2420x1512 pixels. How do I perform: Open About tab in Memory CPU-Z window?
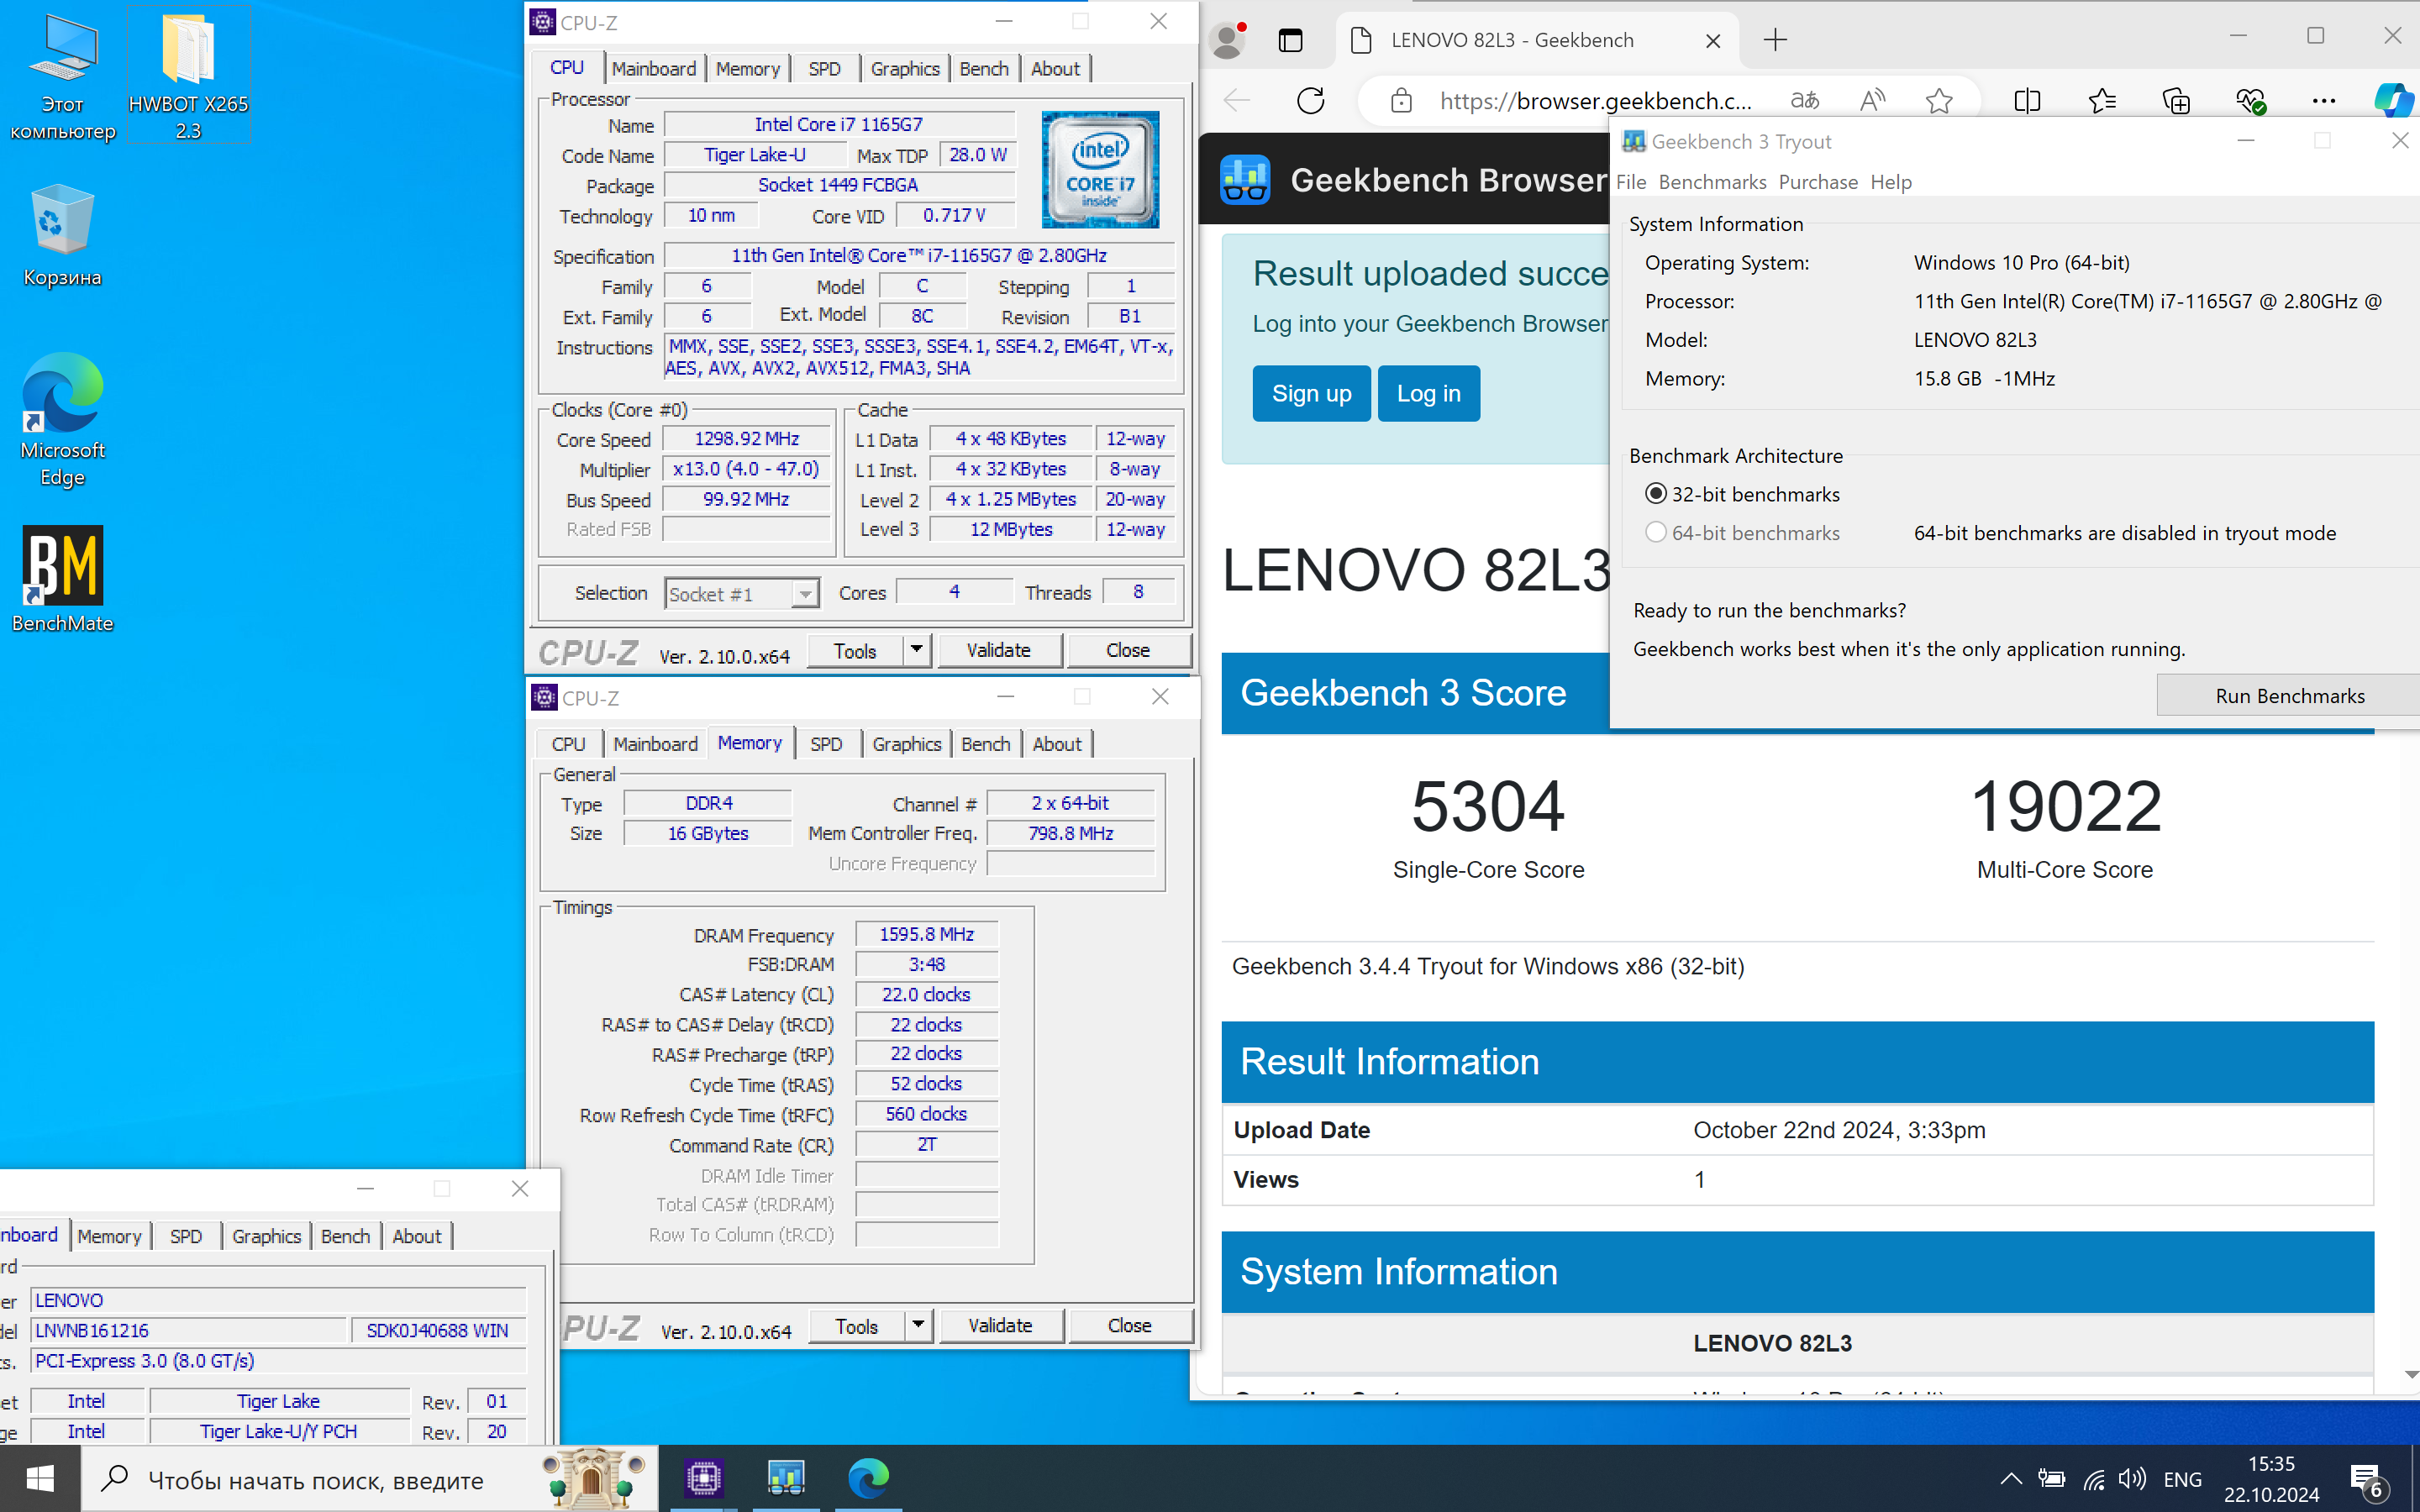1057,743
